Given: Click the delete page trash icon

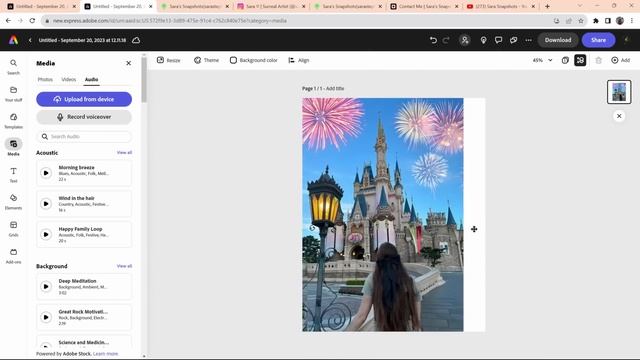Looking at the screenshot, I should click(x=598, y=60).
